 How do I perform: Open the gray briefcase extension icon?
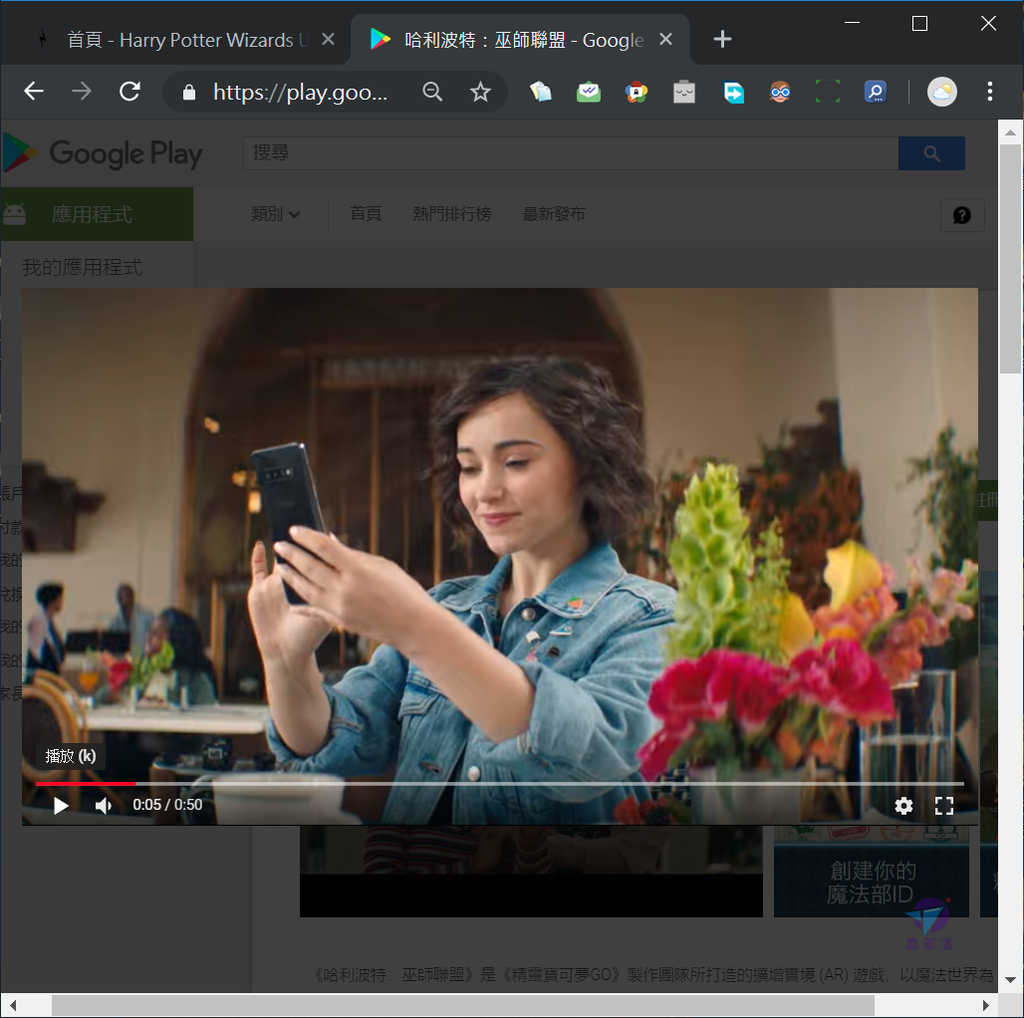pos(684,91)
